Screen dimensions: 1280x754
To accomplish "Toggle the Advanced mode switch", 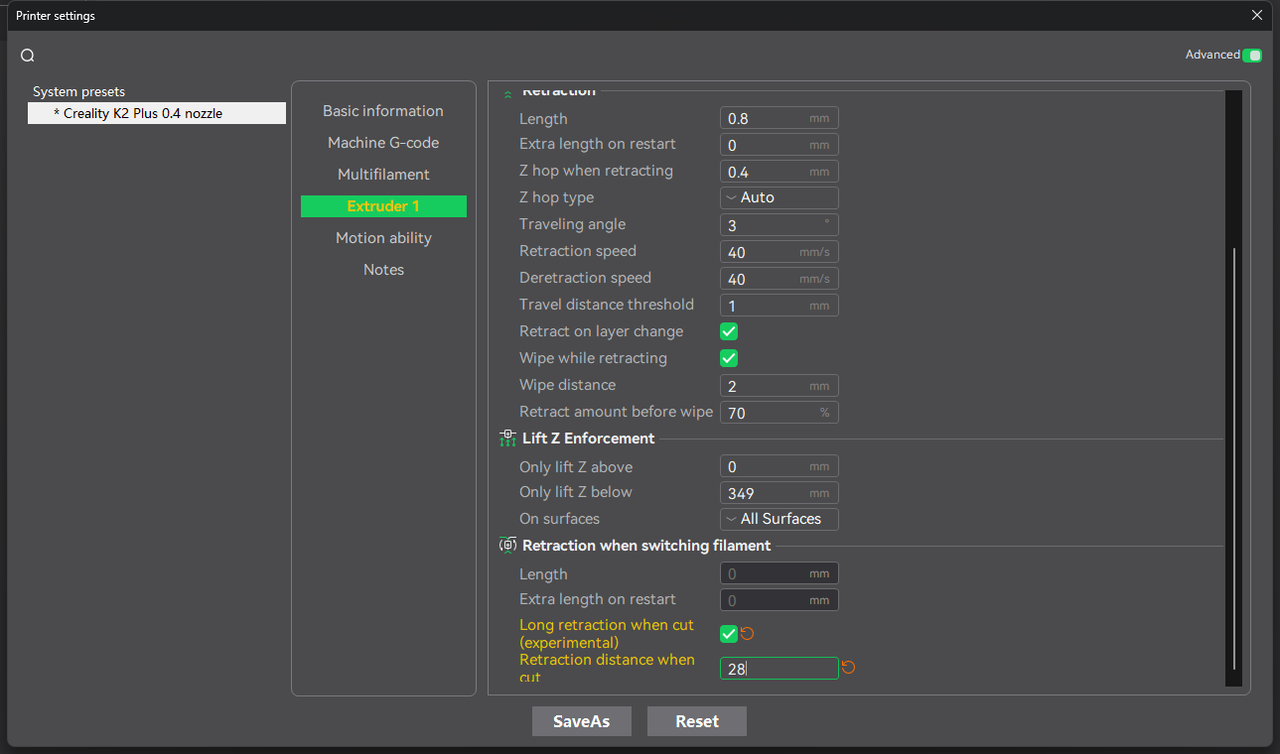I will point(1251,55).
